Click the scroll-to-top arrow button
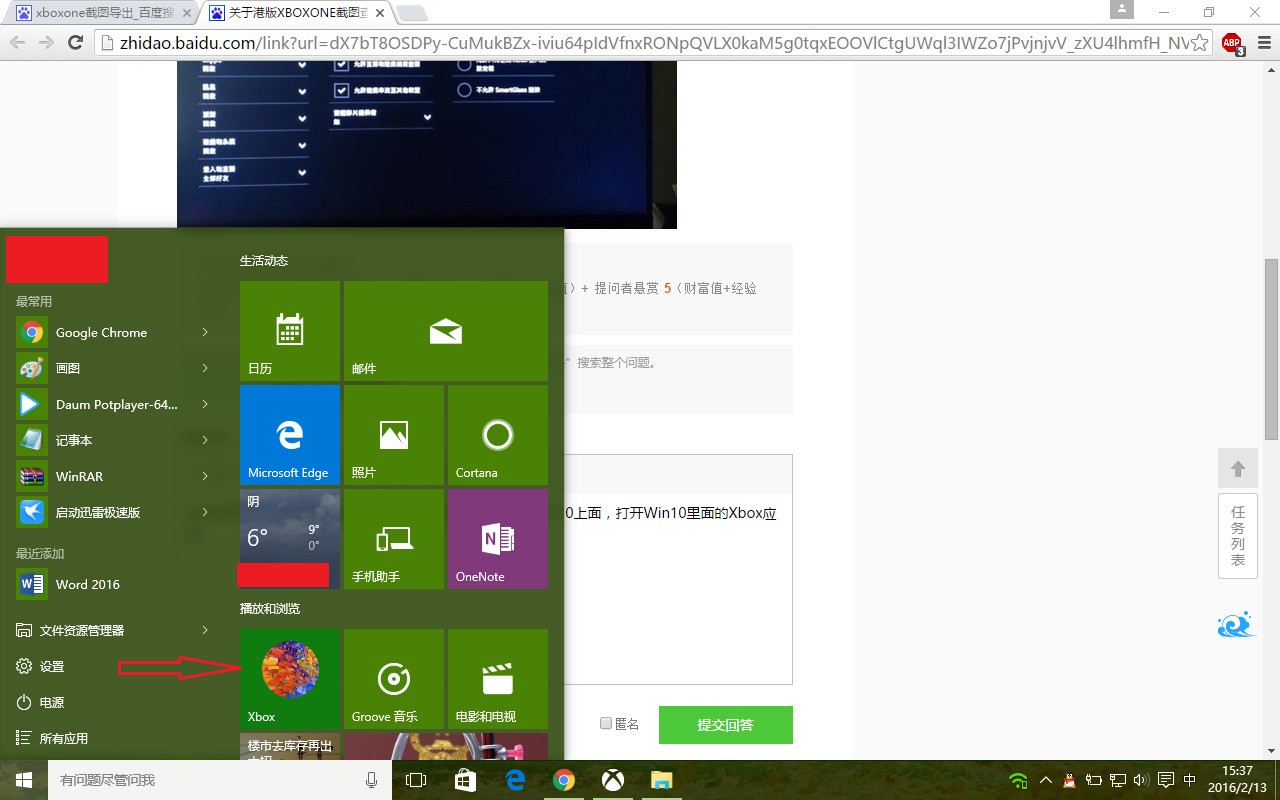The height and width of the screenshot is (800, 1280). tap(1238, 468)
